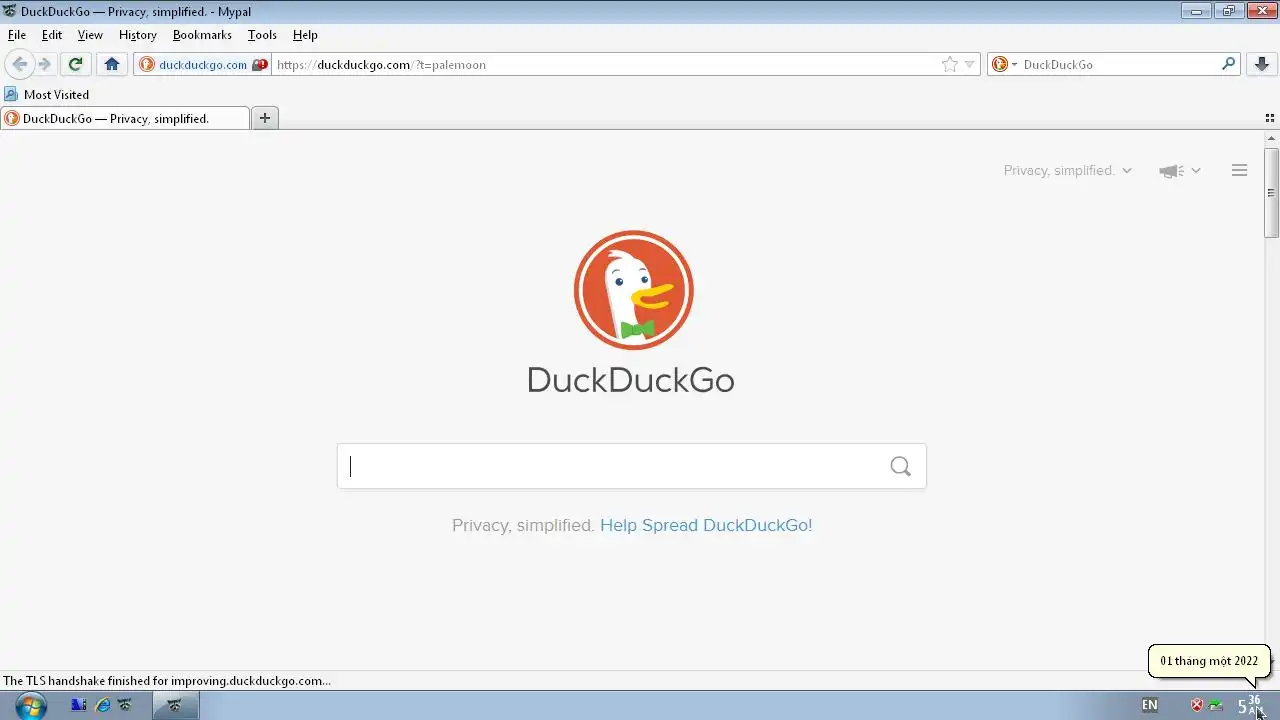Open the Help menu
Image resolution: width=1280 pixels, height=720 pixels.
(x=305, y=34)
